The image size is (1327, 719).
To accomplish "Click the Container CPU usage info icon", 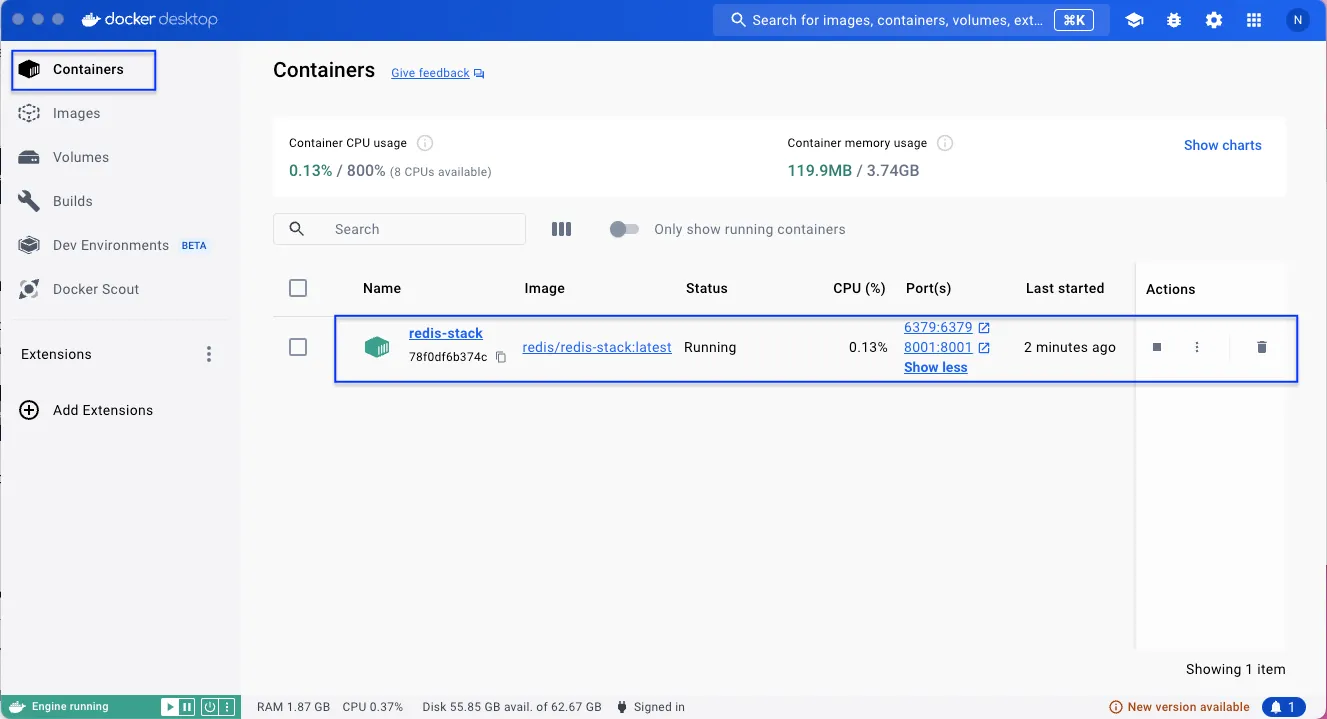I will 424,143.
